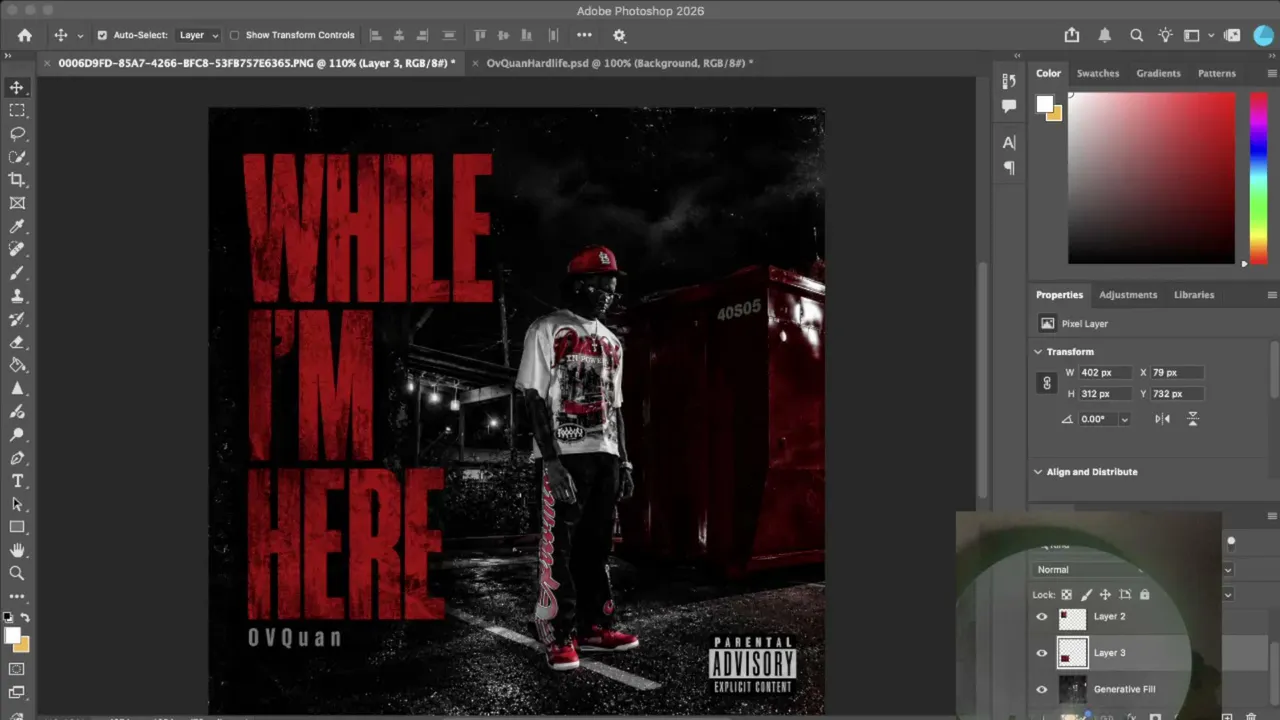This screenshot has height=720, width=1280.
Task: Select the Hand tool
Action: [x=17, y=550]
